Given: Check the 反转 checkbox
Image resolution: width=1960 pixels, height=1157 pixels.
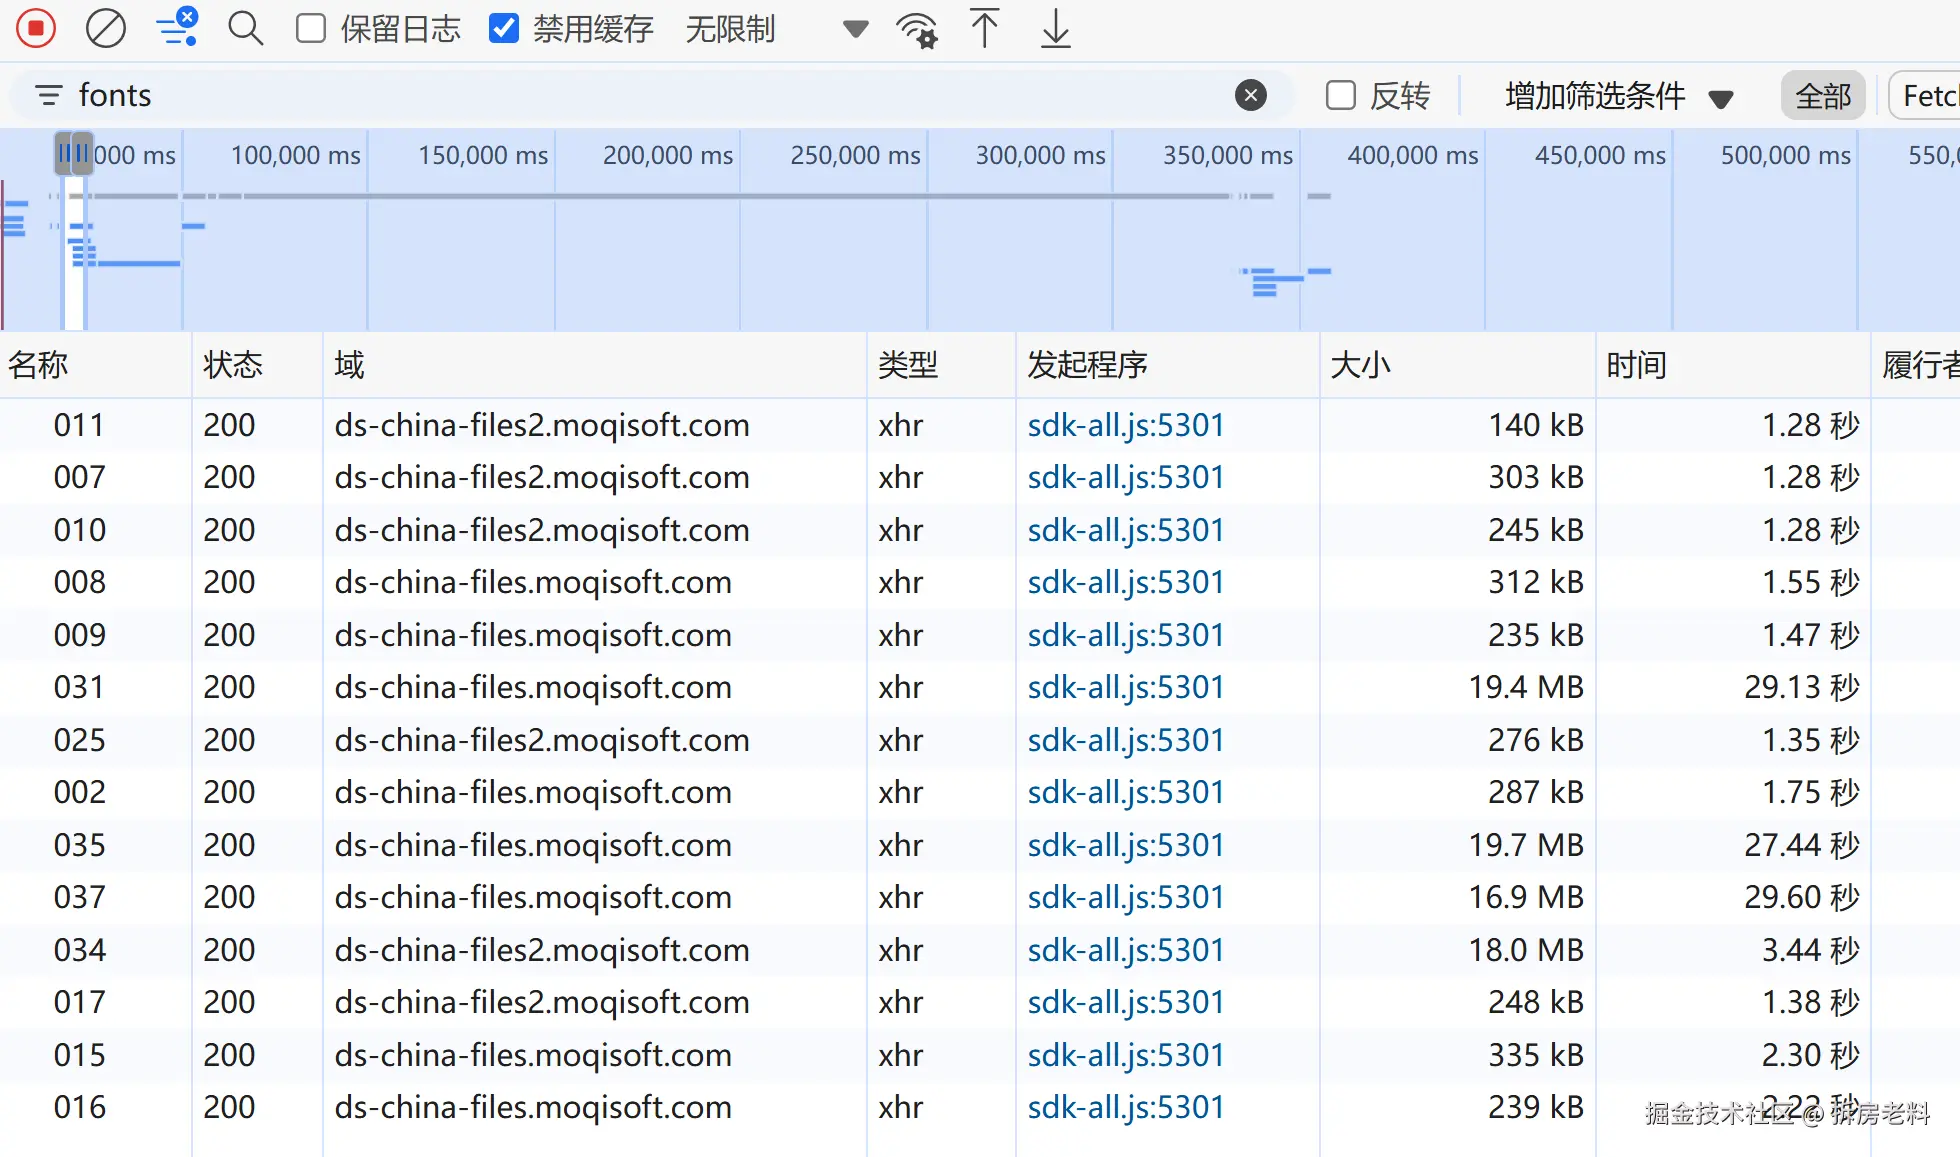Looking at the screenshot, I should 1340,95.
